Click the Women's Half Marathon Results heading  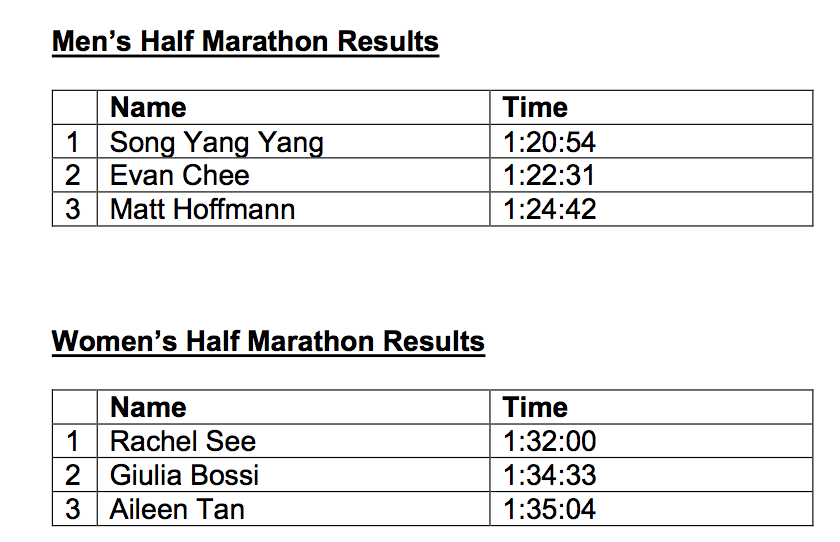pyautogui.click(x=268, y=341)
